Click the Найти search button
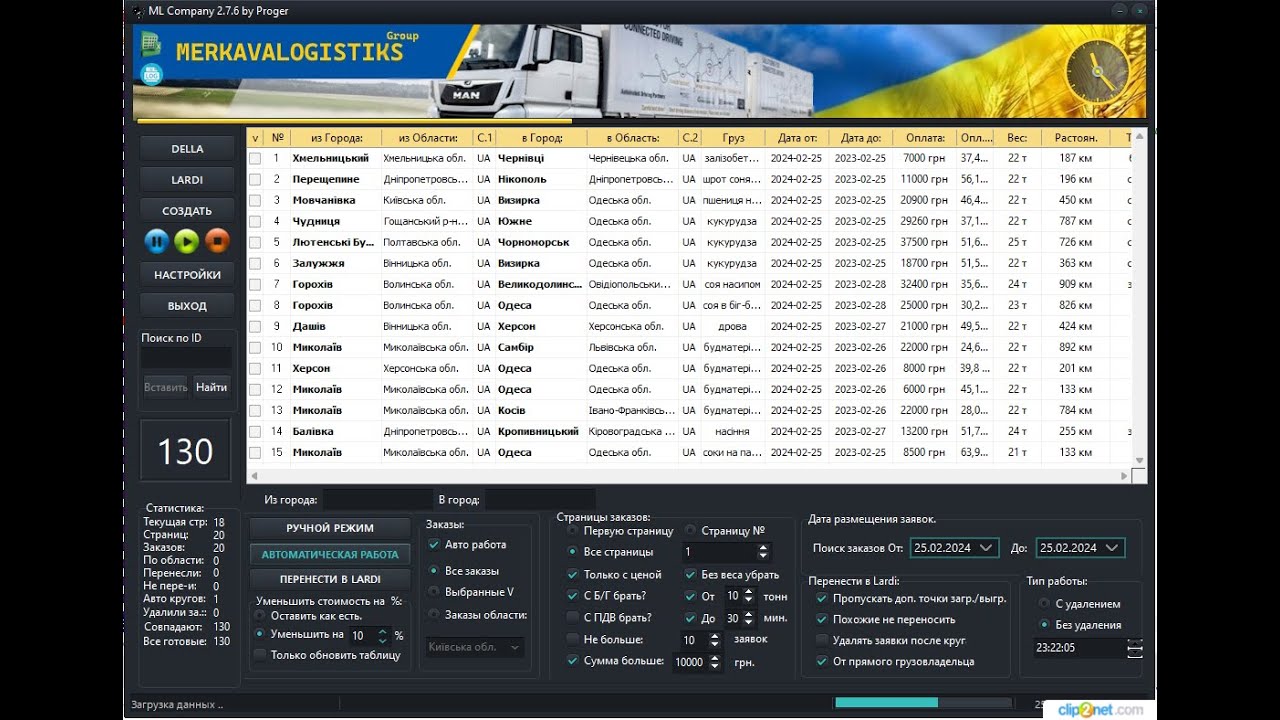 [x=211, y=387]
